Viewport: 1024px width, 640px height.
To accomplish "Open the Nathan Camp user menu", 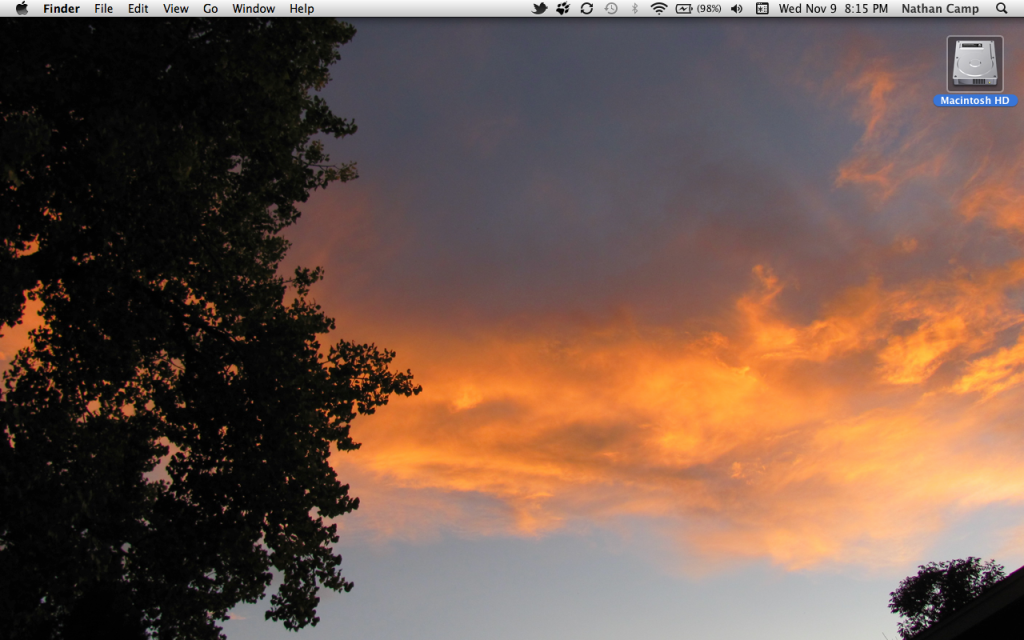I will click(940, 9).
